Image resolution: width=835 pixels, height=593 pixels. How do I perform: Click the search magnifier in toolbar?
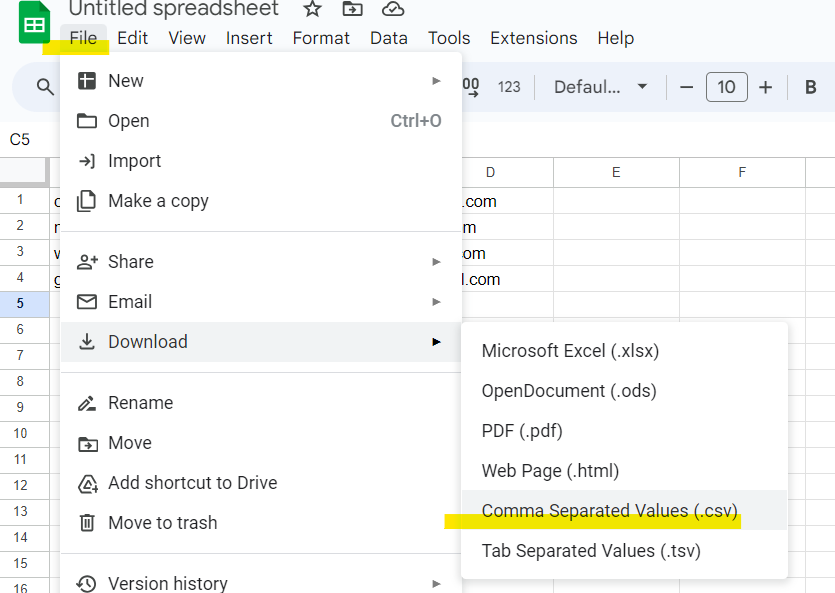pyautogui.click(x=45, y=87)
